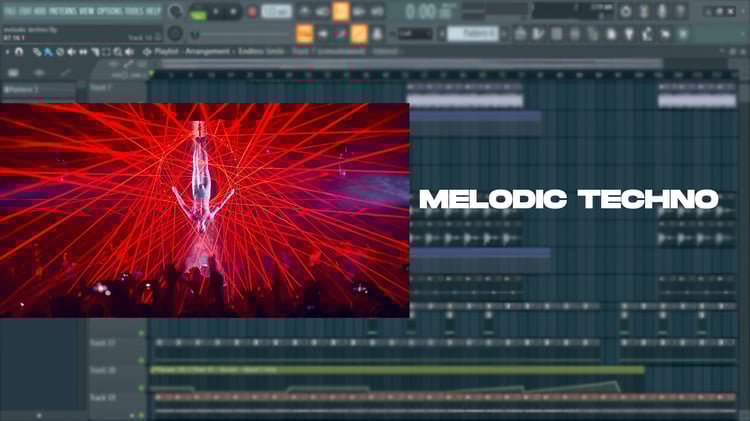Click the master volume knob
The image size is (750, 421).
click(x=176, y=11)
